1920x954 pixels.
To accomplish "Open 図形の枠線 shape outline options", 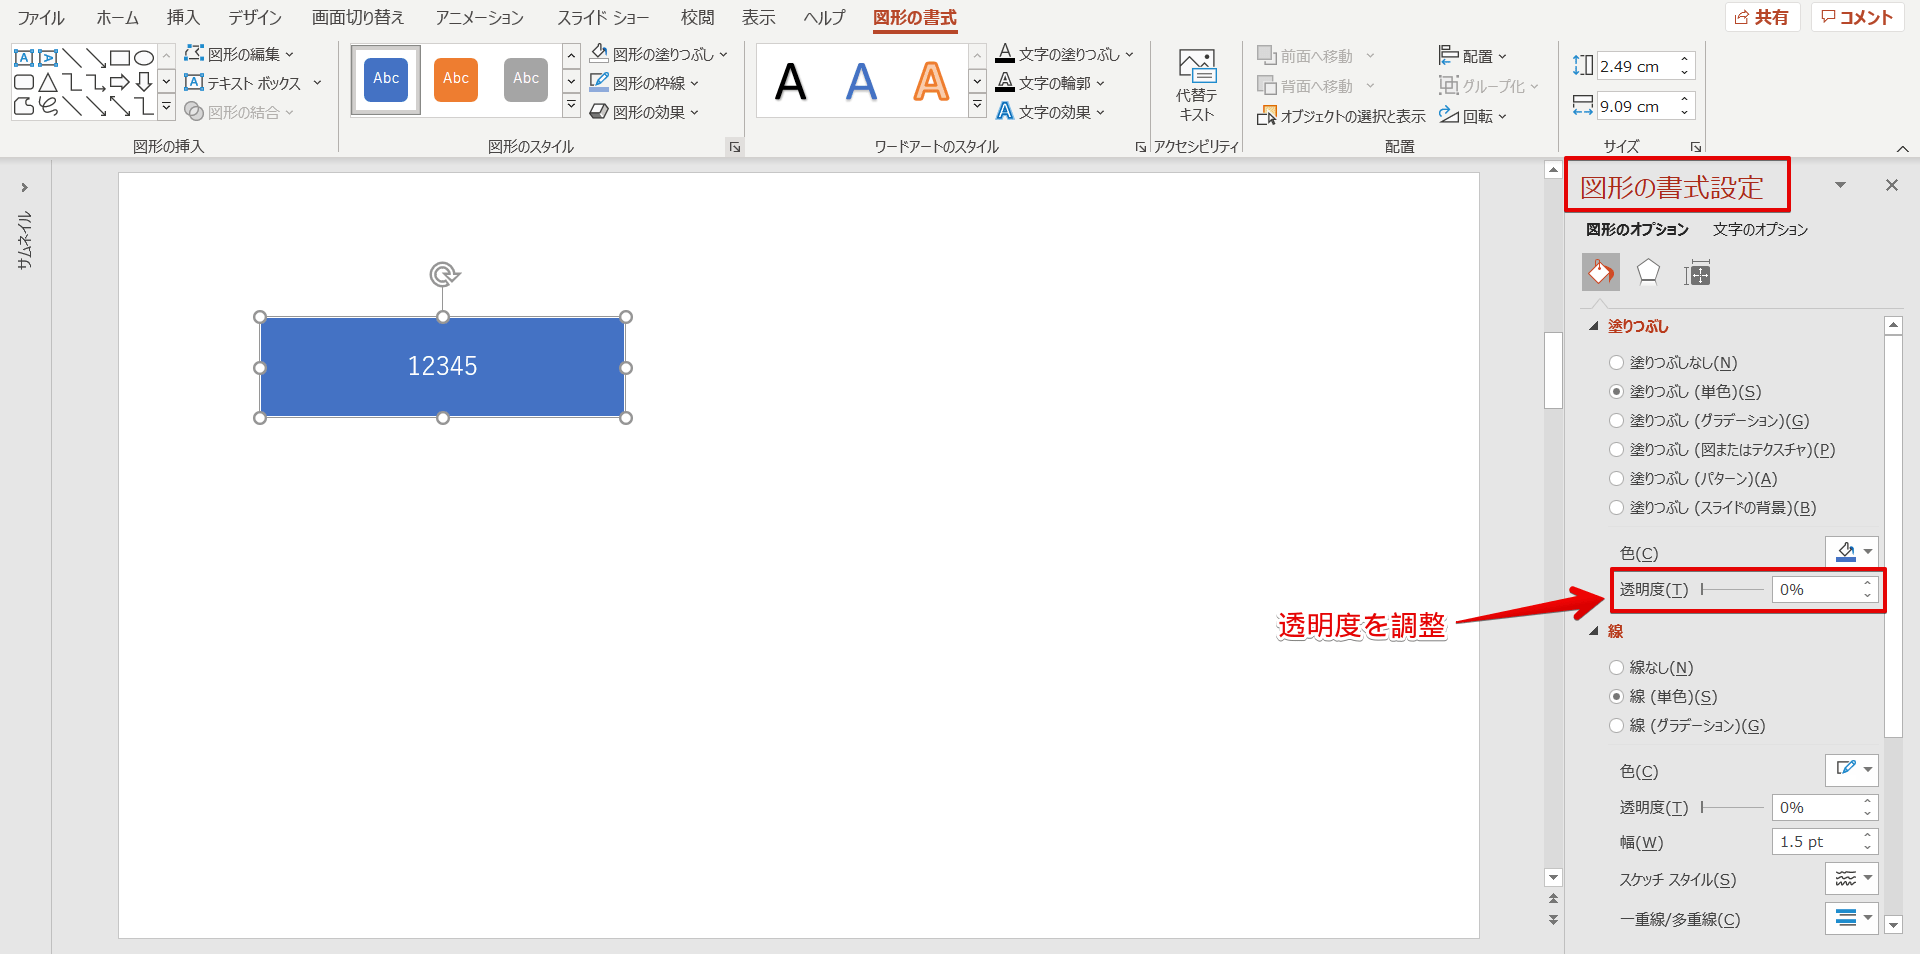I will coord(645,83).
